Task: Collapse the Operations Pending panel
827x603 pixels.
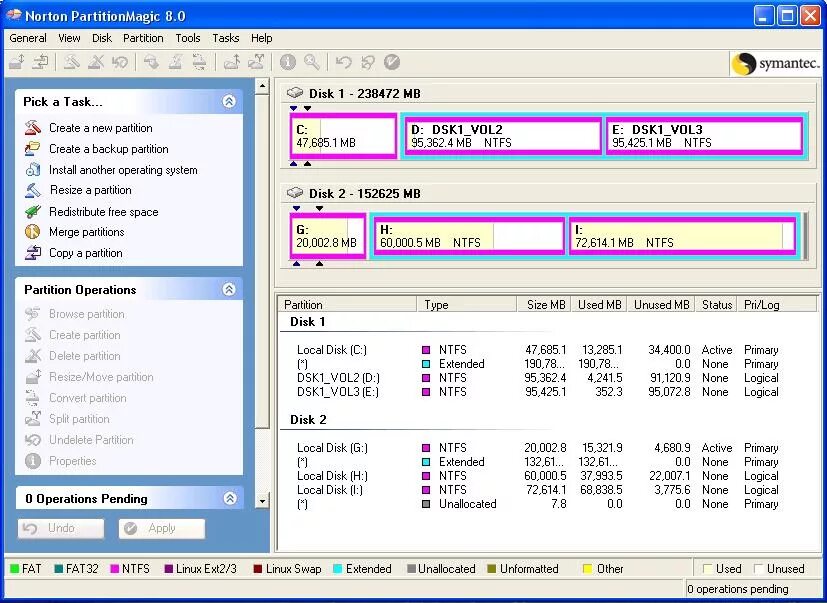Action: pos(230,498)
